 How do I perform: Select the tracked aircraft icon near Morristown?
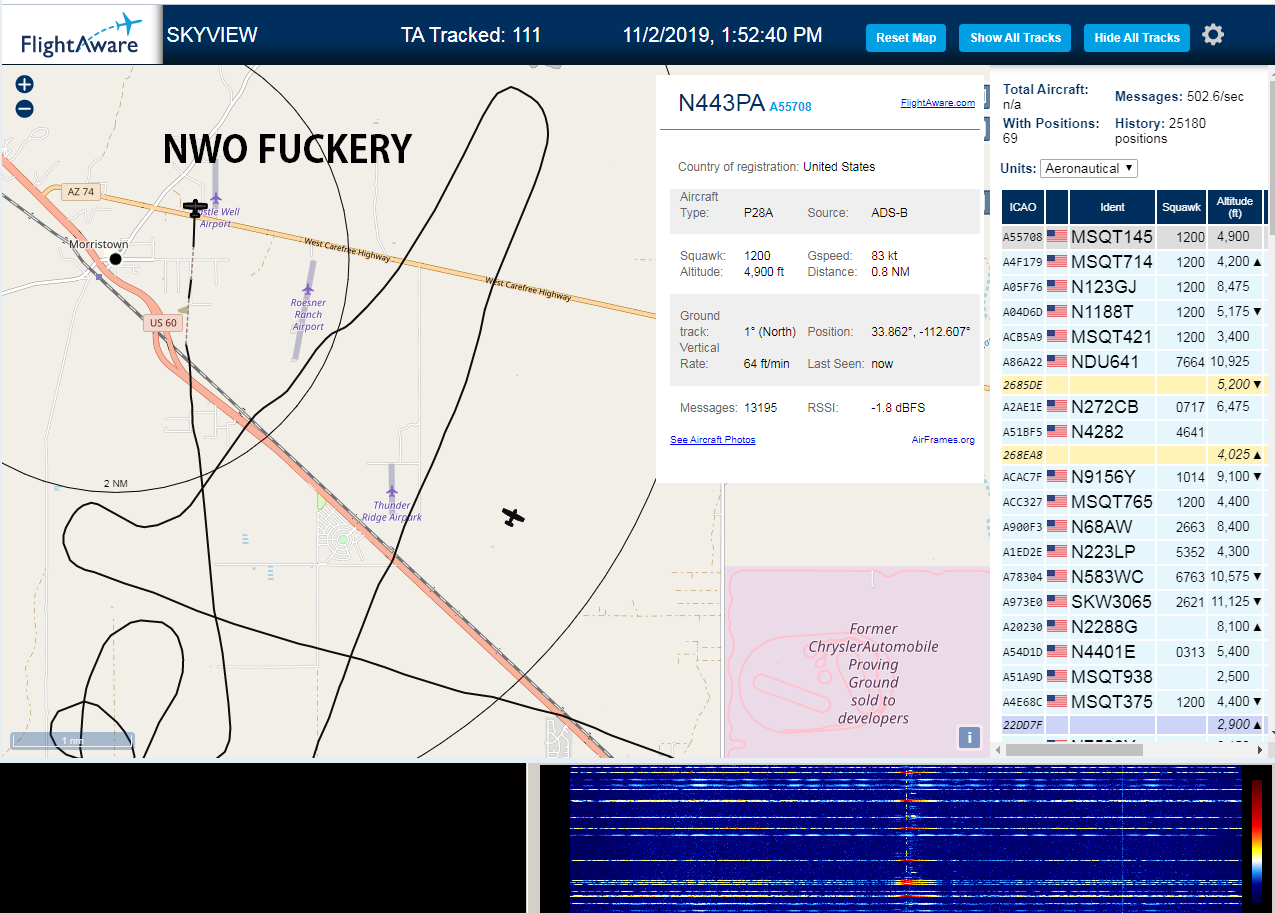pyautogui.click(x=196, y=209)
